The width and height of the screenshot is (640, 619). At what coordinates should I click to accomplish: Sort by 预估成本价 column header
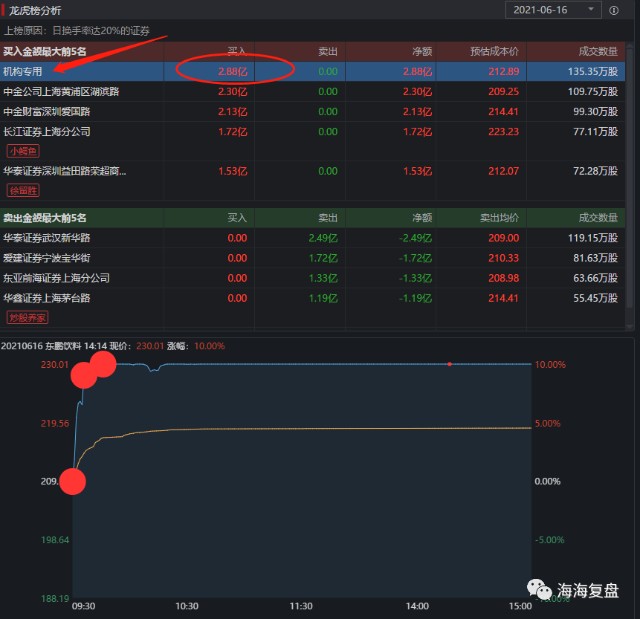[x=494, y=51]
